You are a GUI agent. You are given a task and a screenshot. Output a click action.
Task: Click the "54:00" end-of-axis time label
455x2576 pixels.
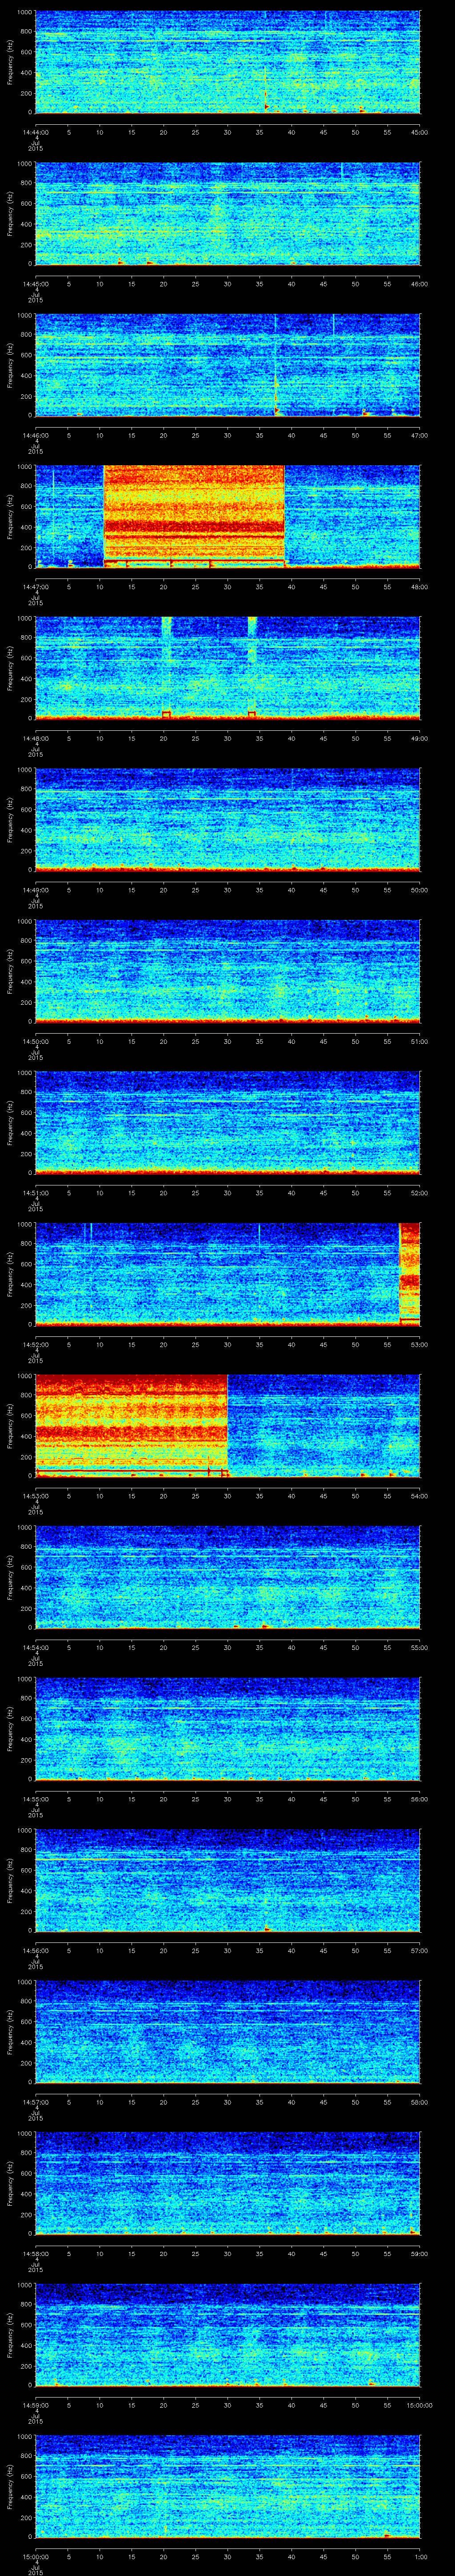(x=419, y=1496)
